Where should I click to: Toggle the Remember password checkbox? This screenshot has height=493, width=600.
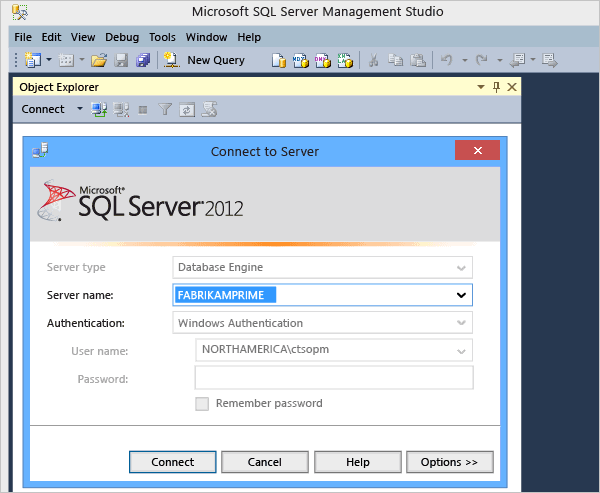click(202, 403)
